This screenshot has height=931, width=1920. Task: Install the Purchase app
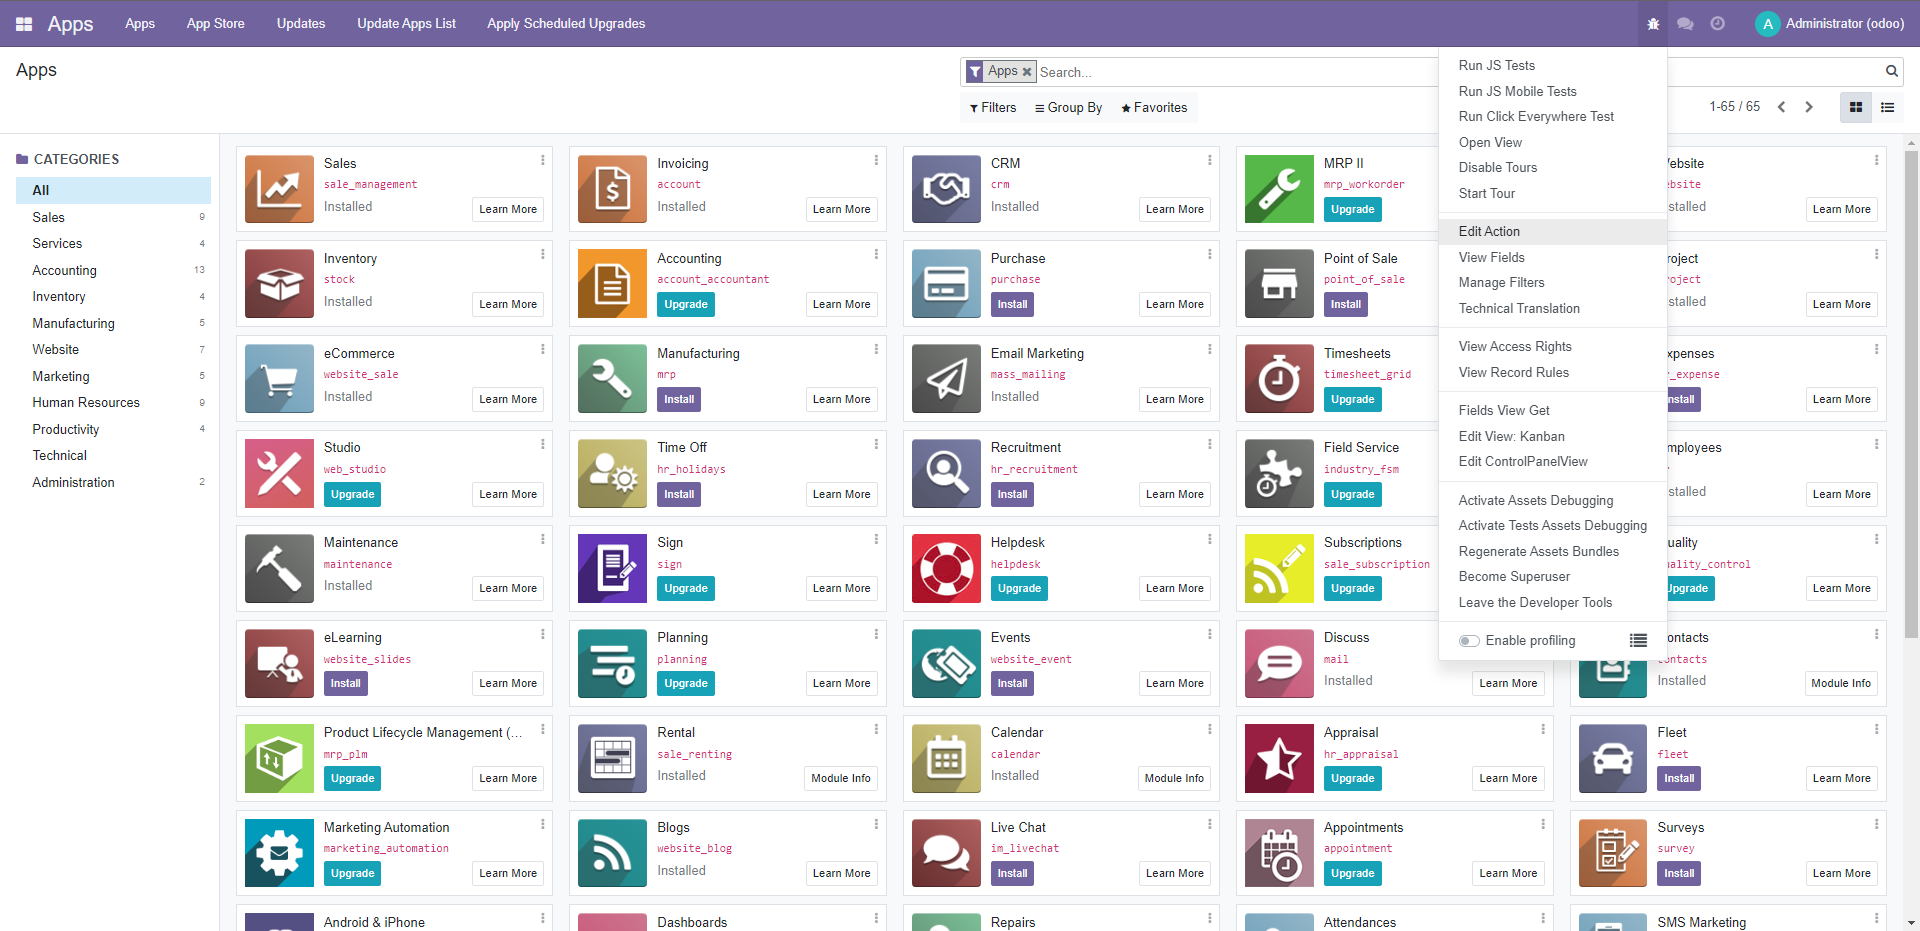click(1012, 304)
